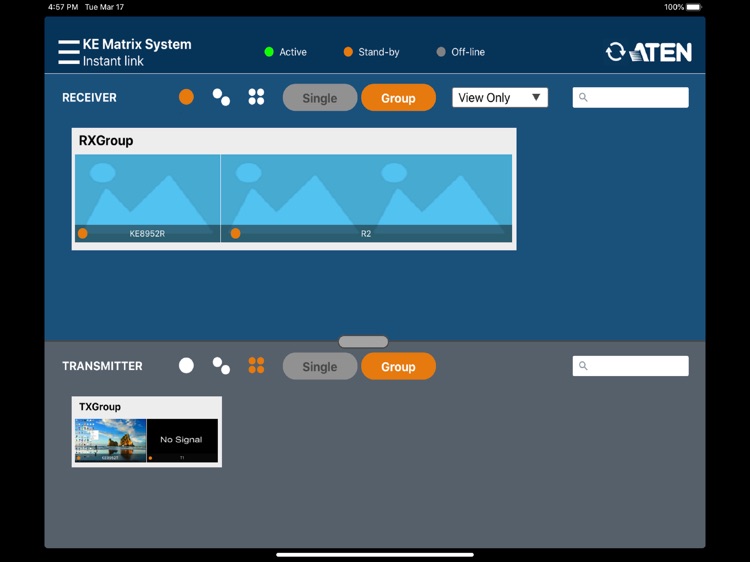Select single-dot view in Transmitter section
750x562 pixels.
point(186,365)
